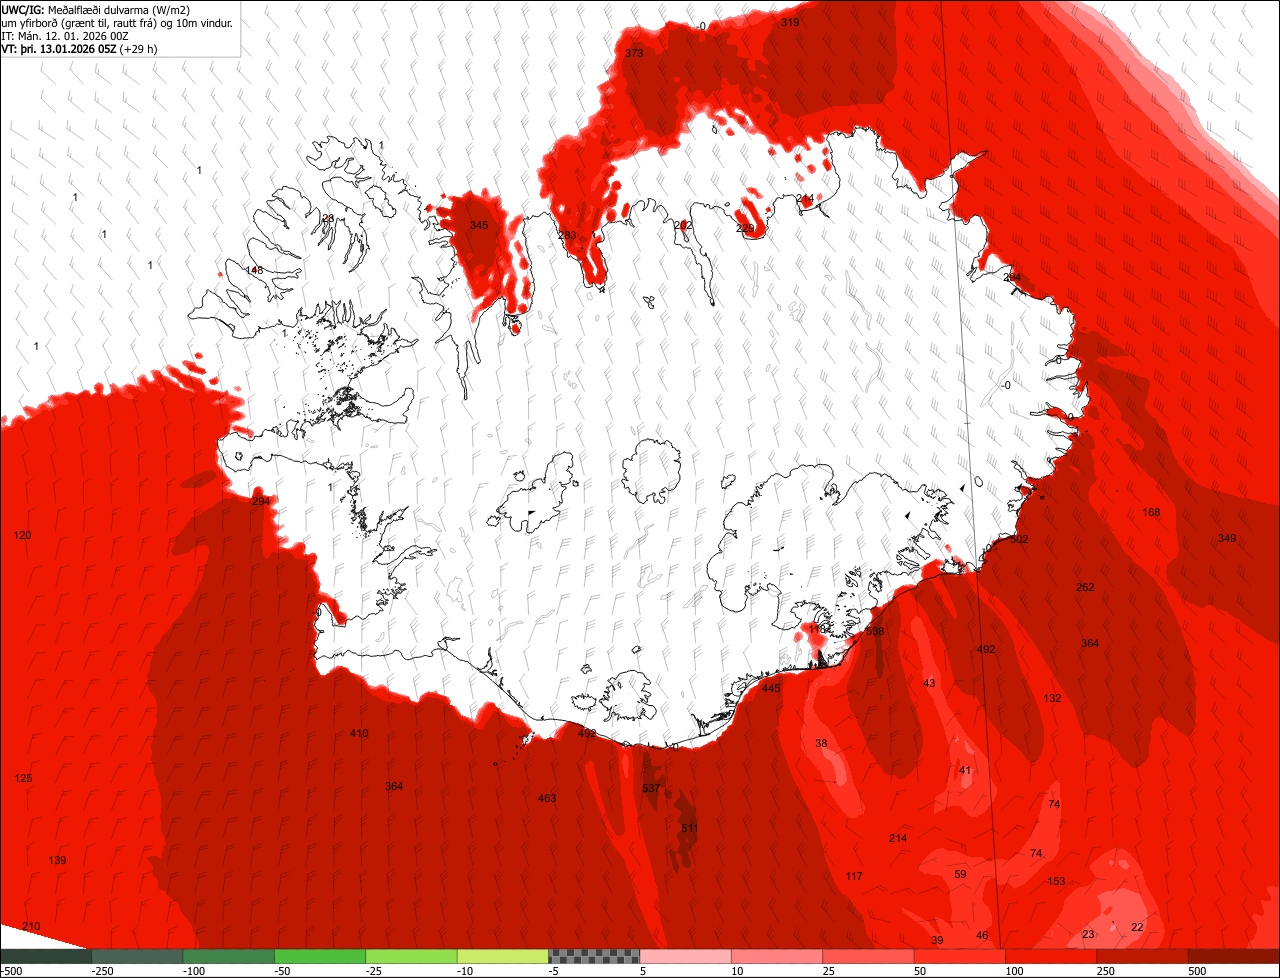Click the '-250' legend label
Viewport: 1280px width, 978px height.
tap(102, 971)
